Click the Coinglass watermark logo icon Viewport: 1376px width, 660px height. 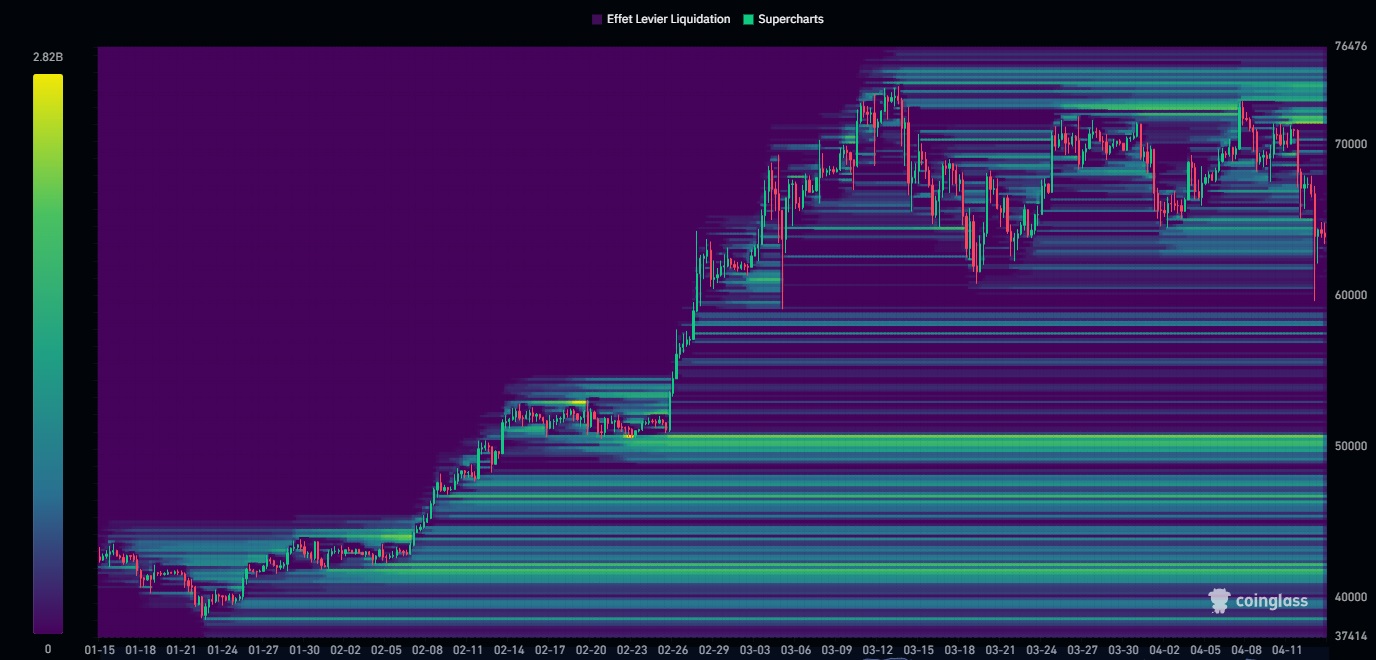1218,601
